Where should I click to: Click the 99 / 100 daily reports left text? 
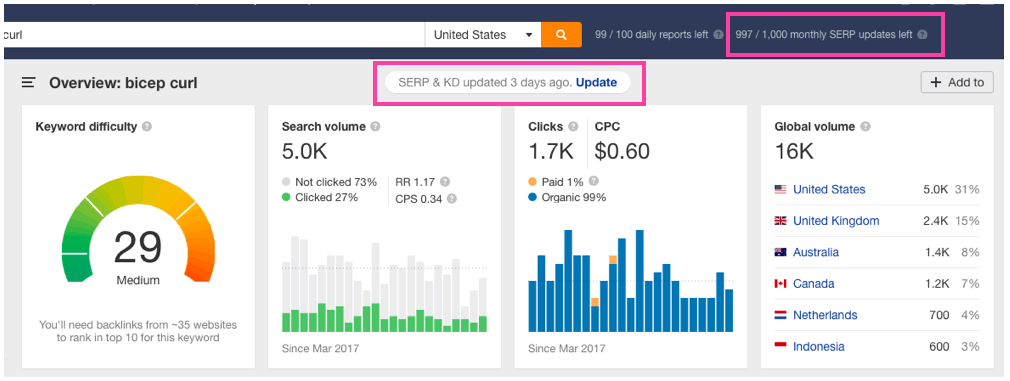point(652,35)
